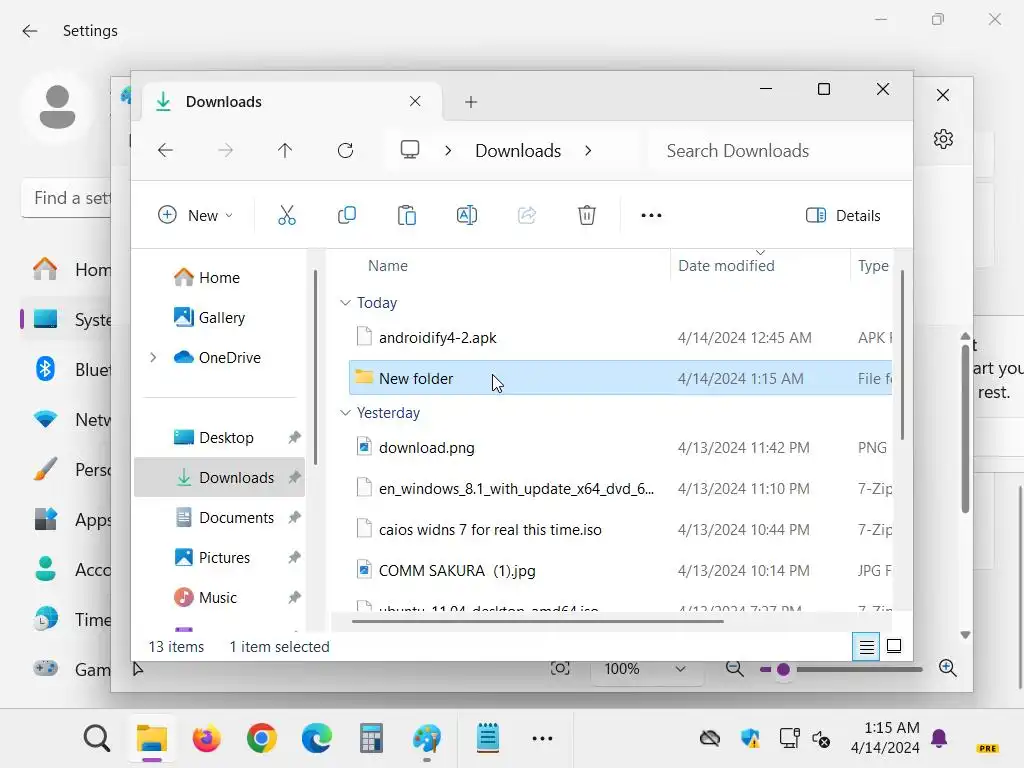The height and width of the screenshot is (768, 1024).
Task: Click the Settings back arrow
Action: (30, 31)
